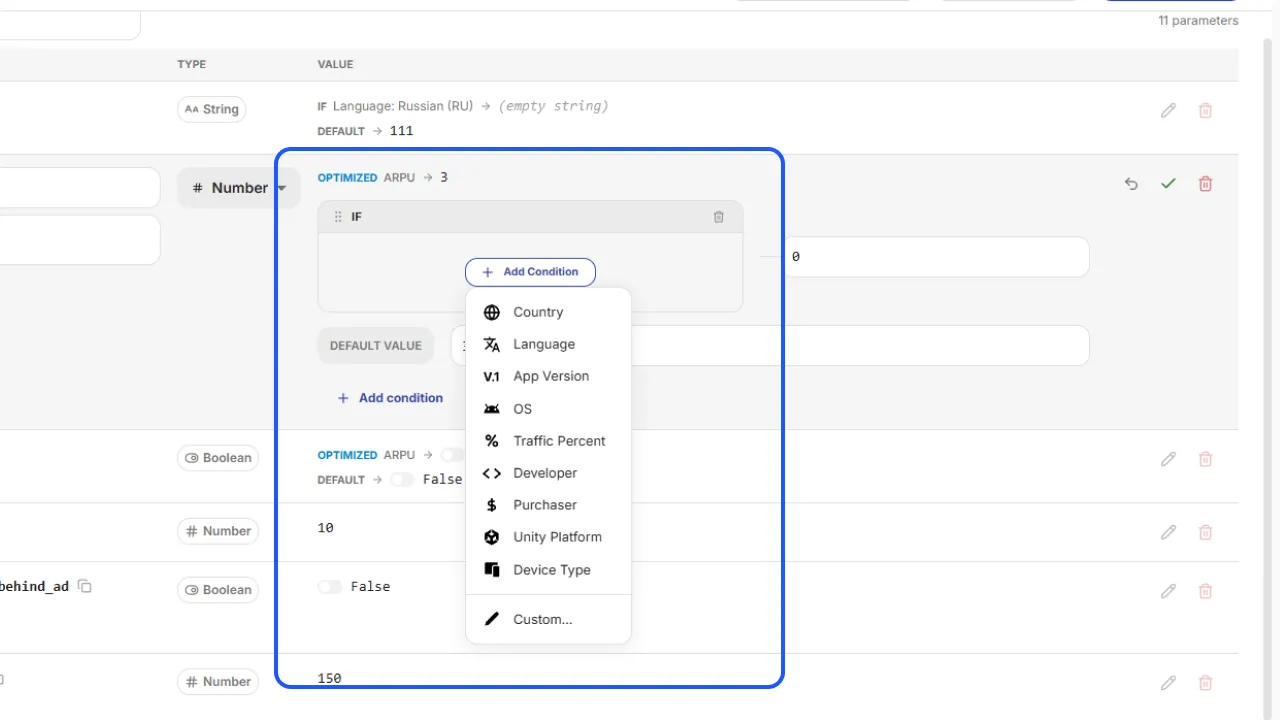Click the Add Condition pill button
Image resolution: width=1280 pixels, height=720 pixels.
(x=530, y=272)
